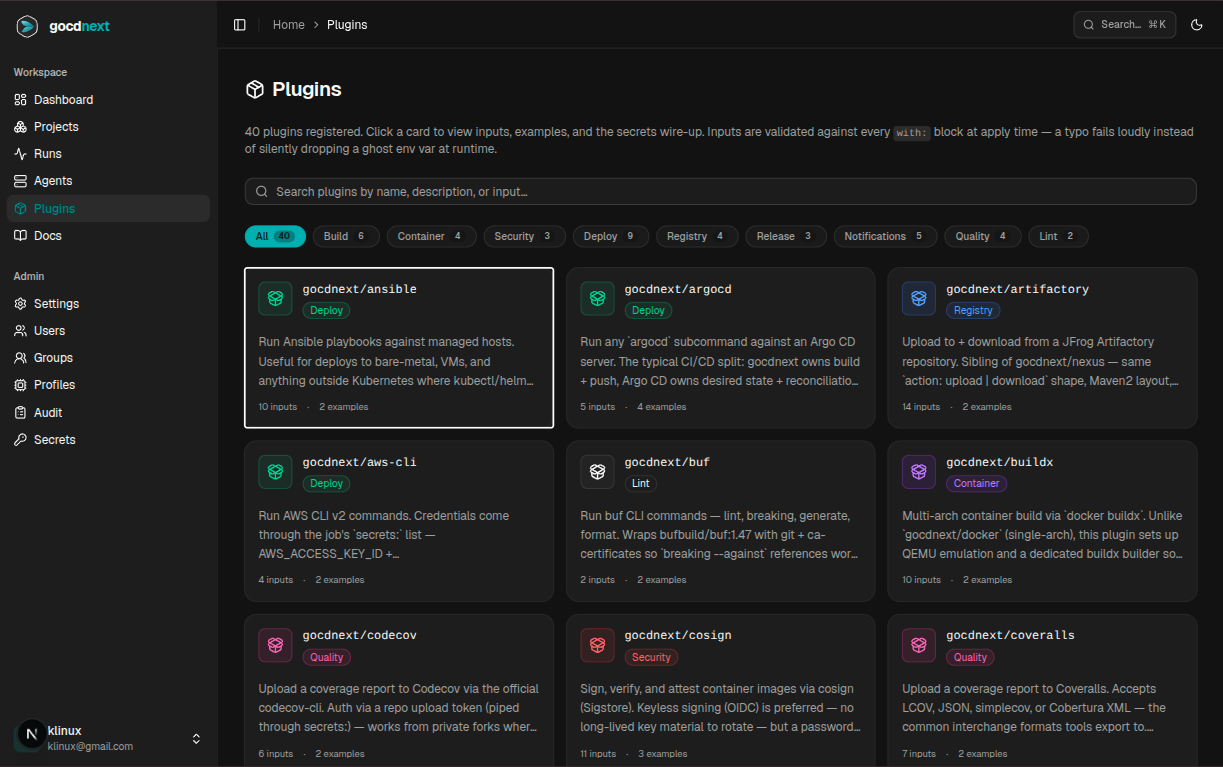Click the Projects sidebar icon
Screen dimensions: 1223x767
tap(21, 127)
